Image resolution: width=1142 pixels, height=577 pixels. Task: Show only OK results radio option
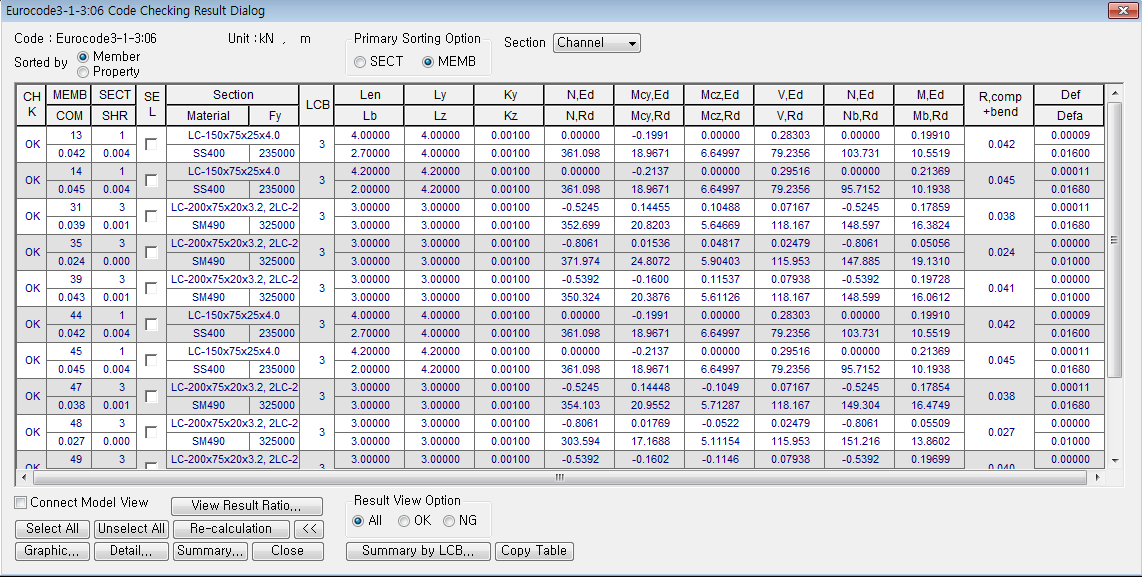point(404,521)
